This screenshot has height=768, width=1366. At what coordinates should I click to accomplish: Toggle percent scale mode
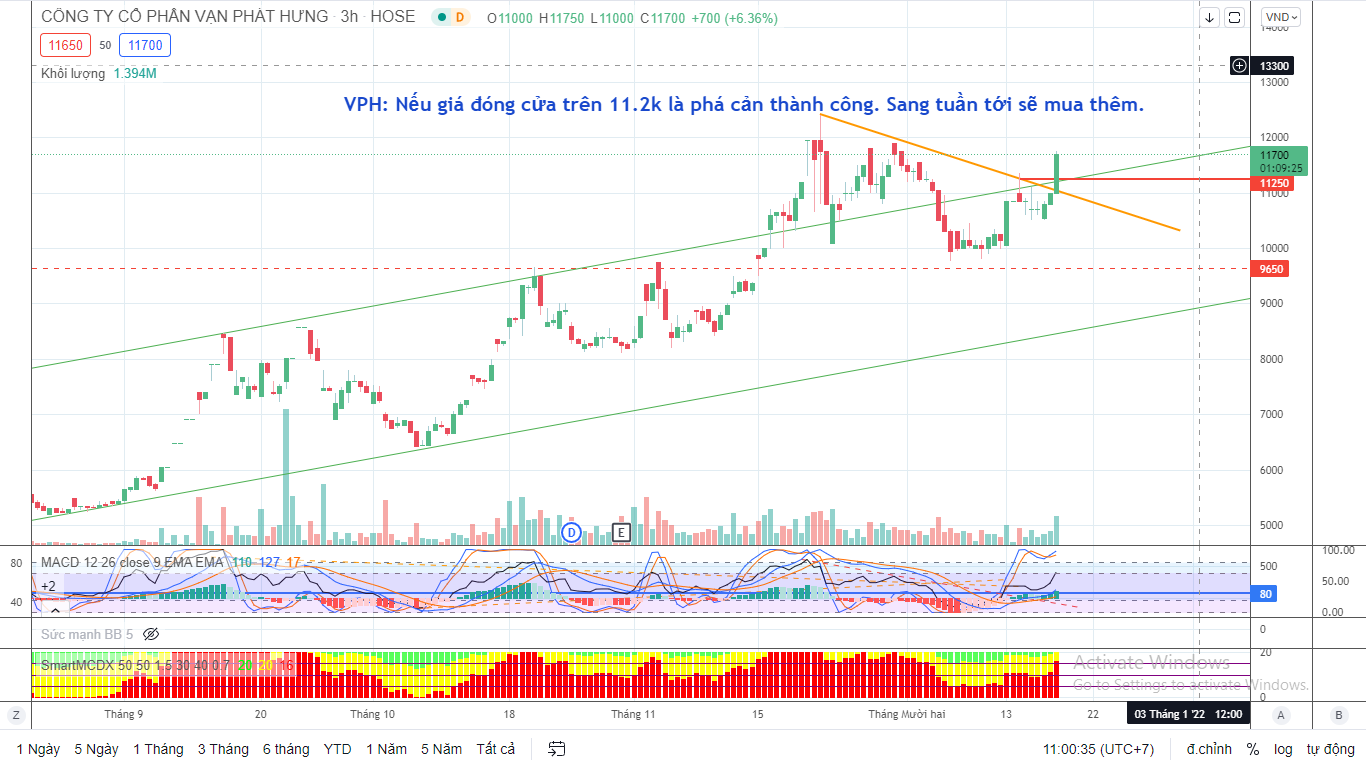(1253, 749)
